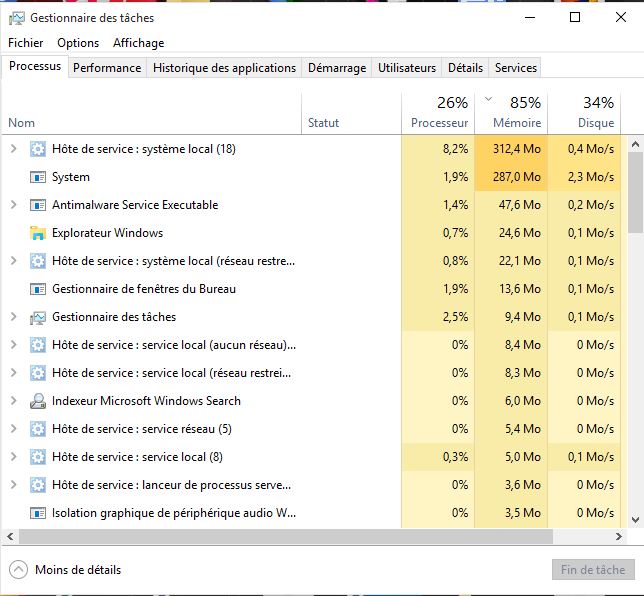Click gear icon of service local (réseau restrei...)
644x596 pixels.
click(38, 373)
